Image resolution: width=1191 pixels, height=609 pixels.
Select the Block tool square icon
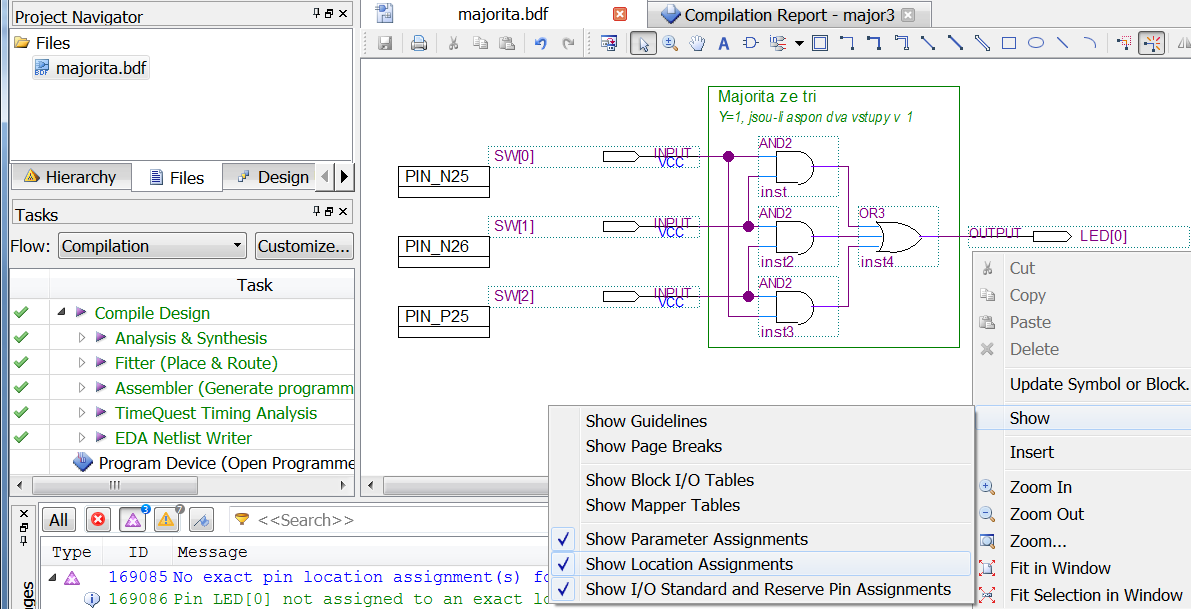[820, 43]
